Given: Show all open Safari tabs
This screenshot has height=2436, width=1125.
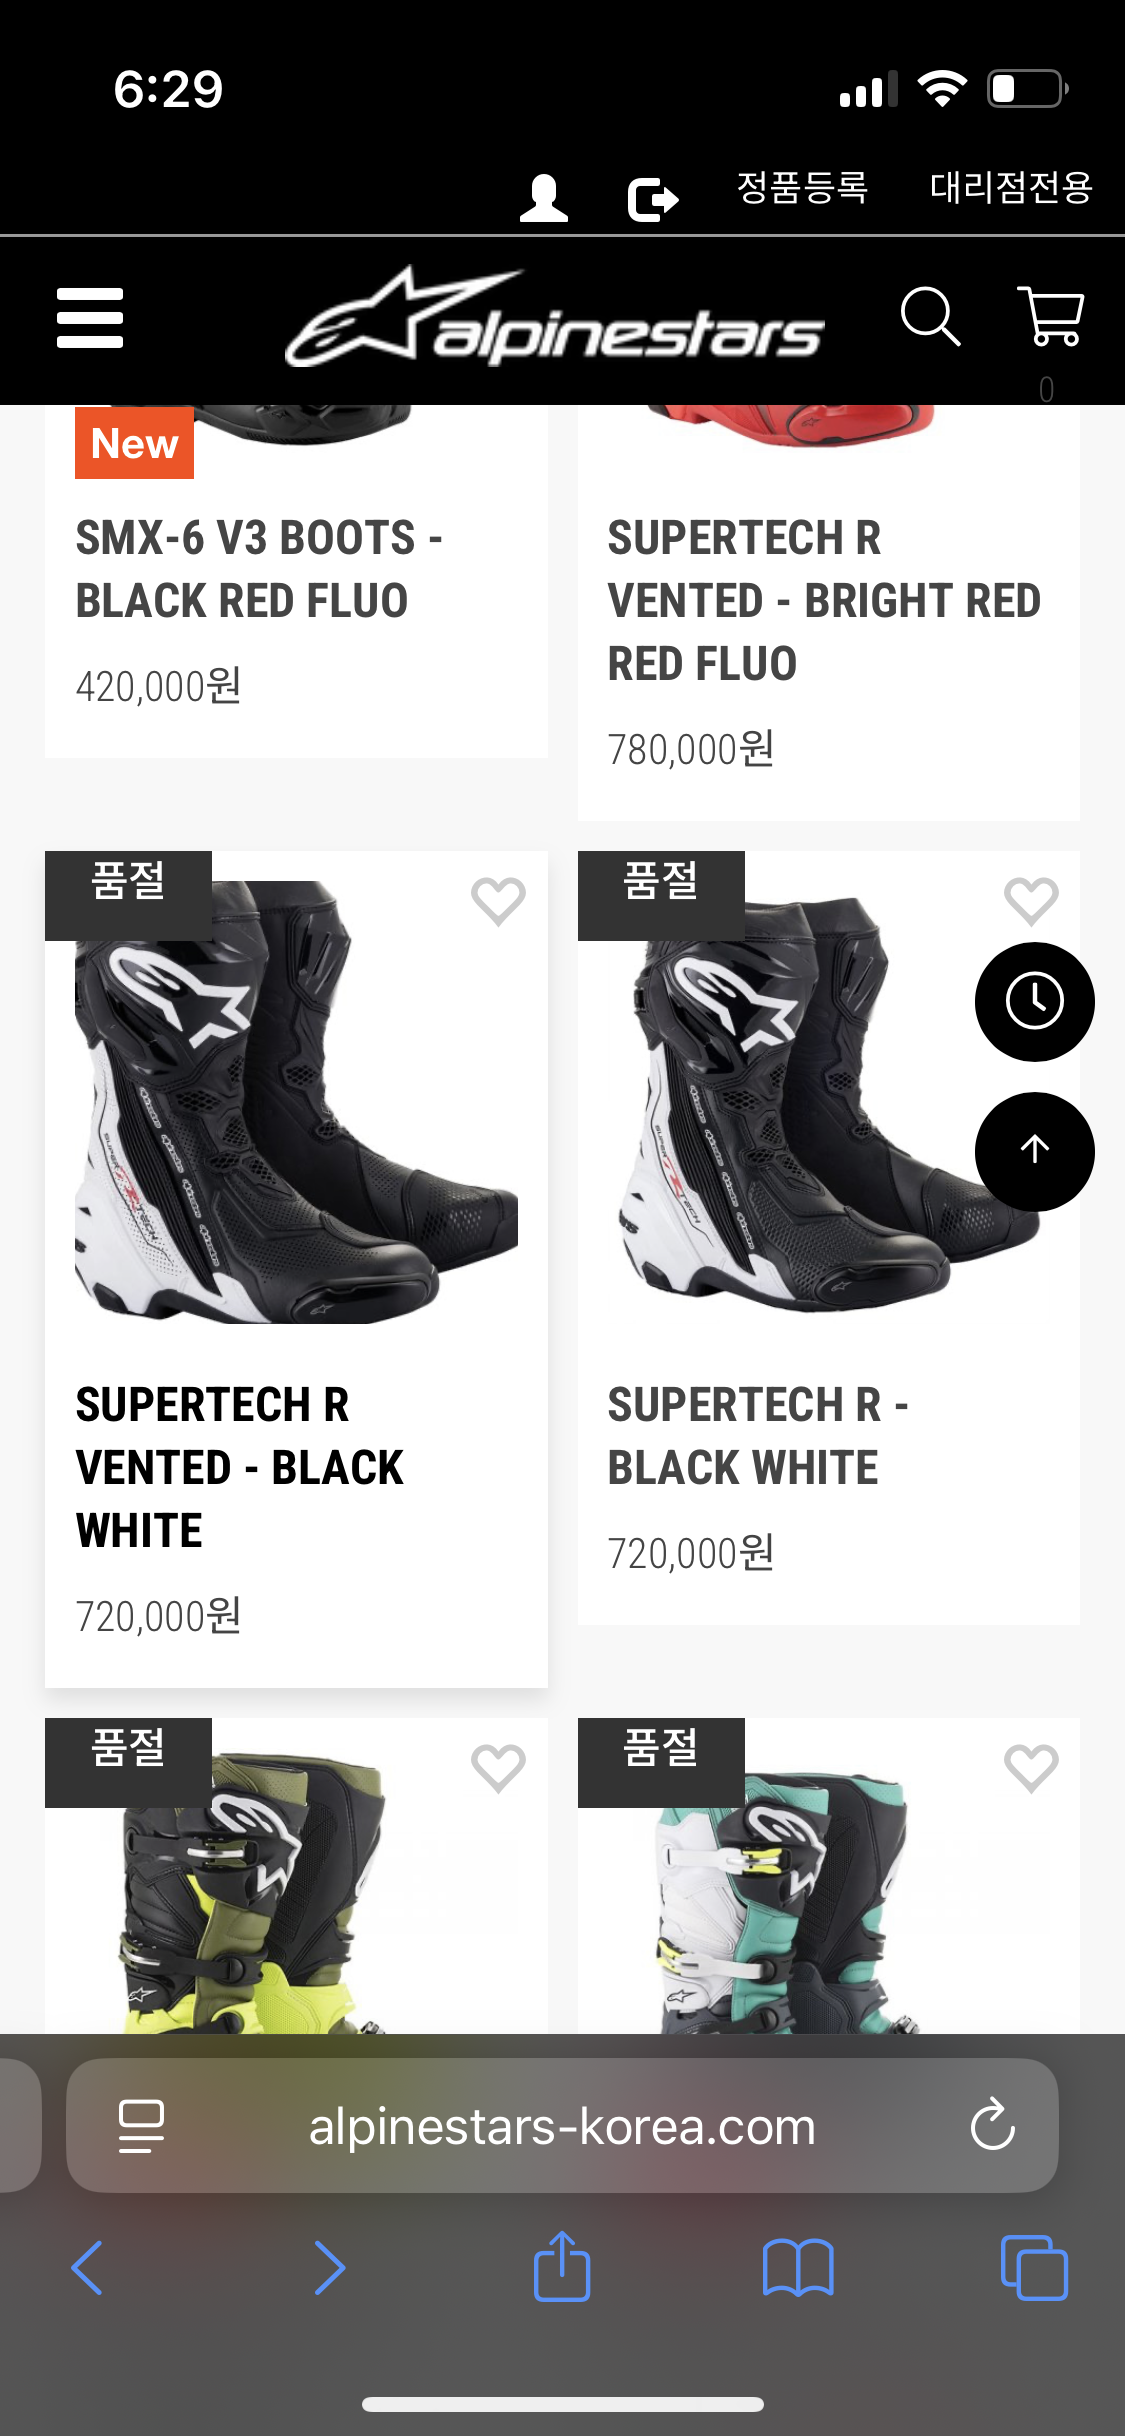Looking at the screenshot, I should pos(1034,2267).
